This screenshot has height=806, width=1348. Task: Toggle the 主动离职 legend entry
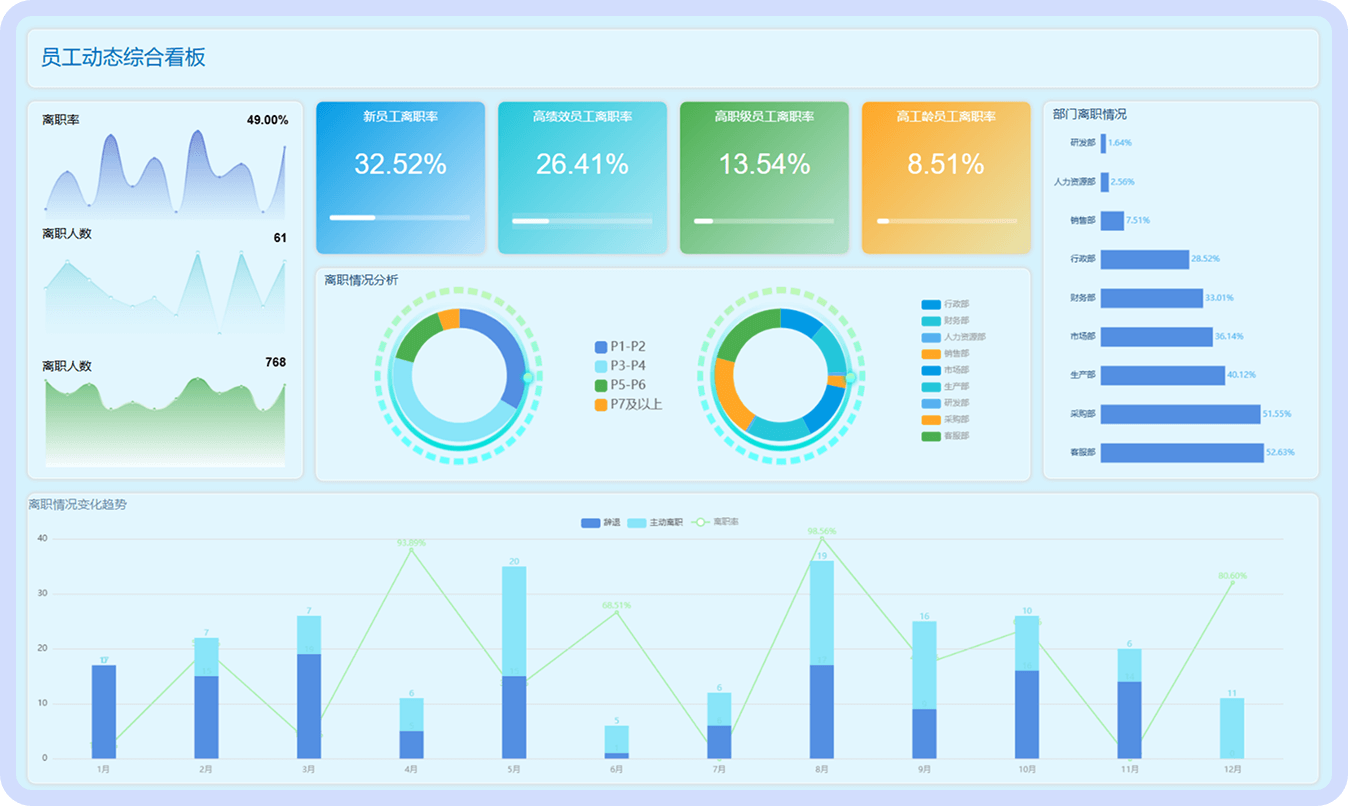(x=636, y=522)
